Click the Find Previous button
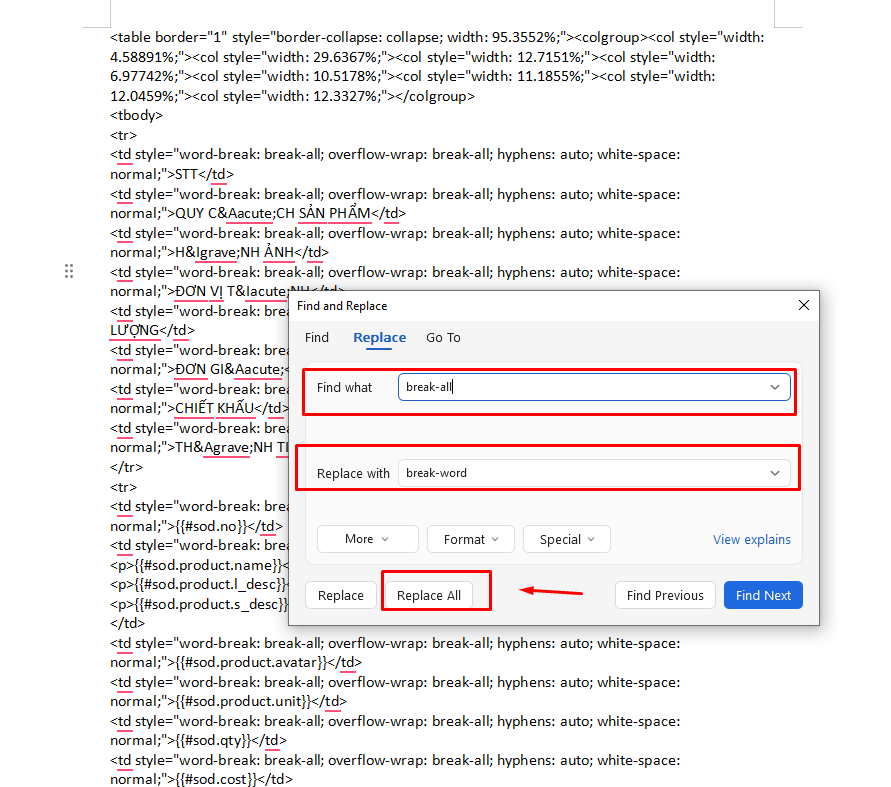The image size is (891, 787). (x=665, y=595)
